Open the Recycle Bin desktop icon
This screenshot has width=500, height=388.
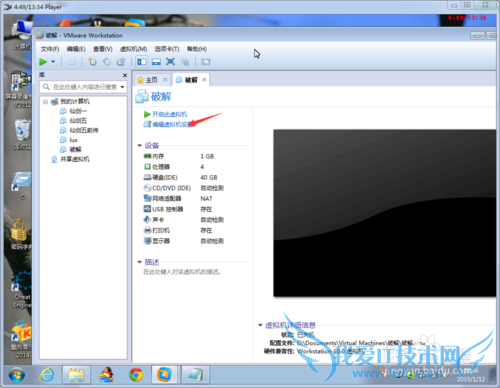tap(22, 135)
